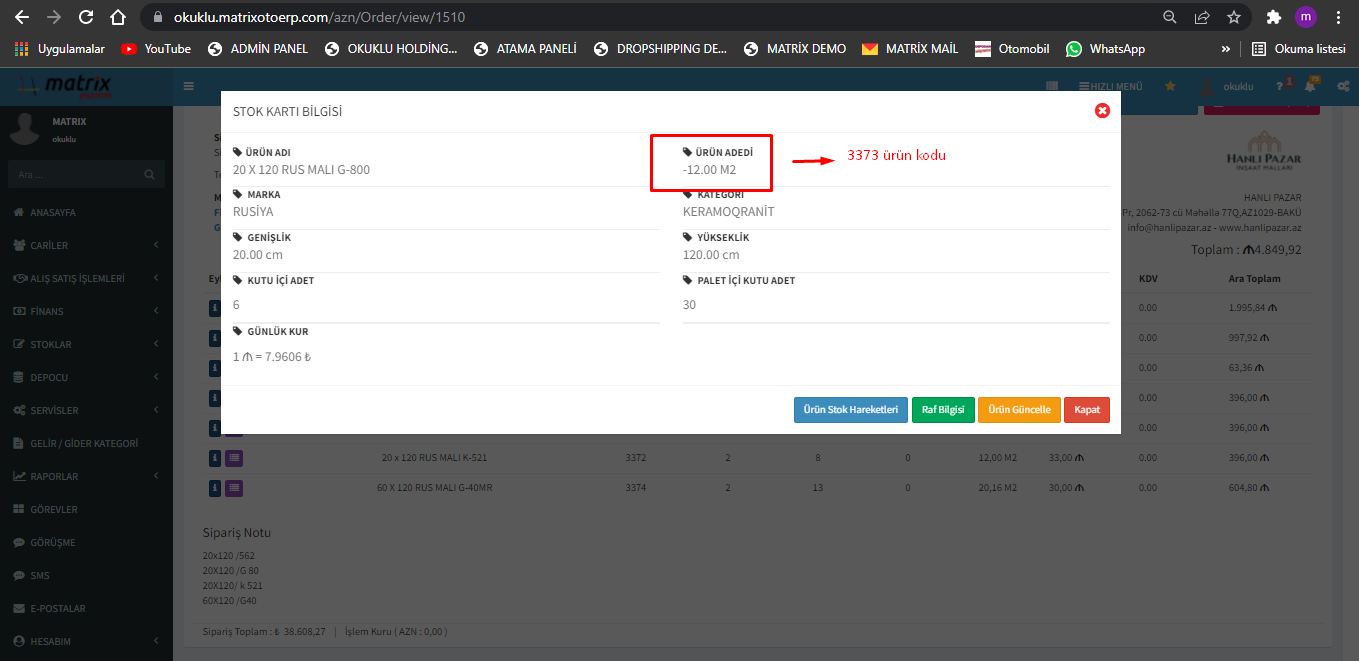Open the WhatsApp bookmark
The image size is (1359, 661).
point(1105,48)
